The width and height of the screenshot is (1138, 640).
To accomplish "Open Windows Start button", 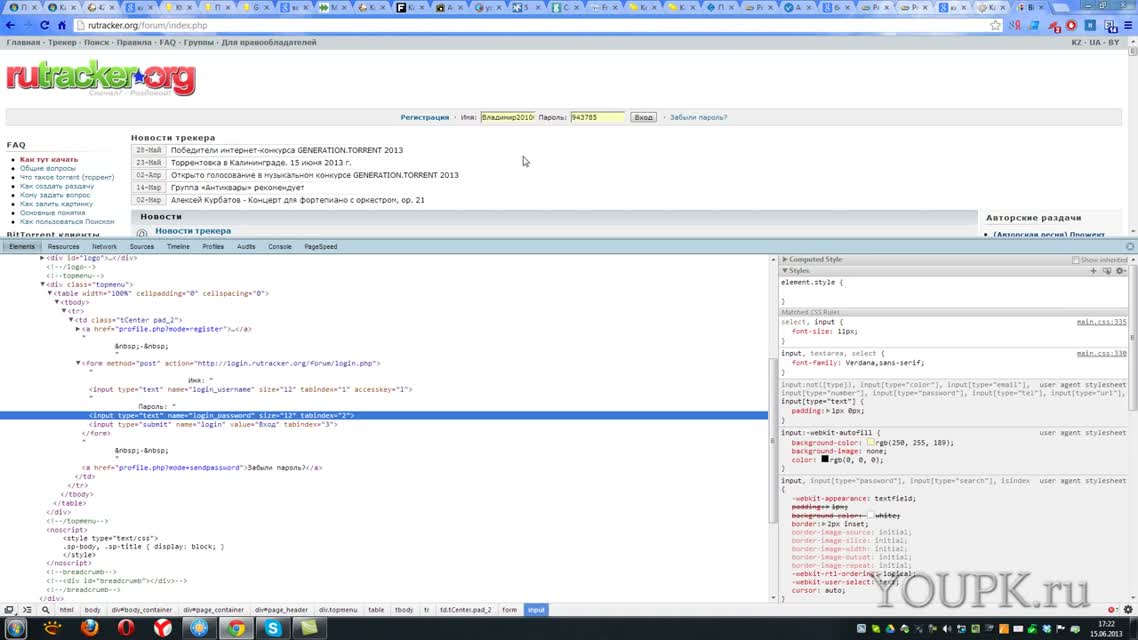I will 15,628.
